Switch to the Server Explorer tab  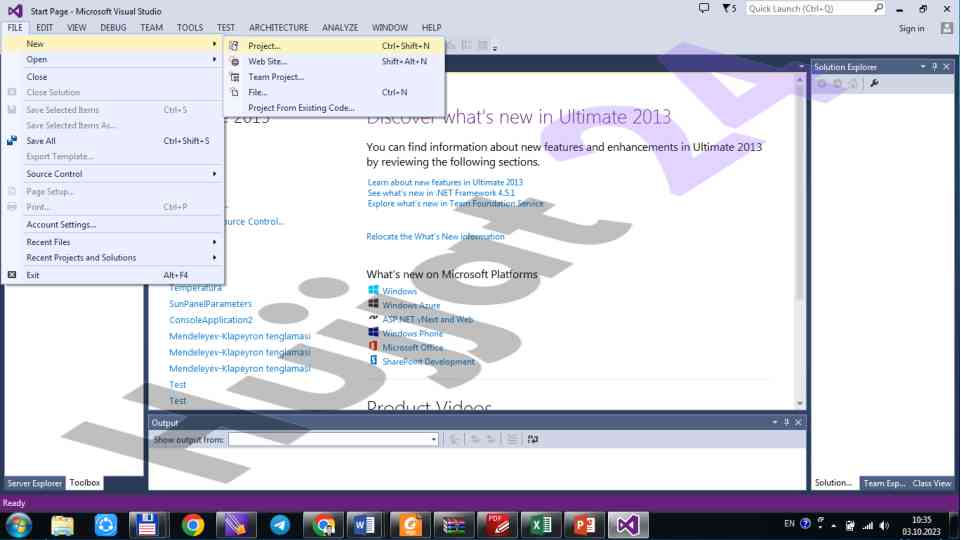pyautogui.click(x=34, y=483)
